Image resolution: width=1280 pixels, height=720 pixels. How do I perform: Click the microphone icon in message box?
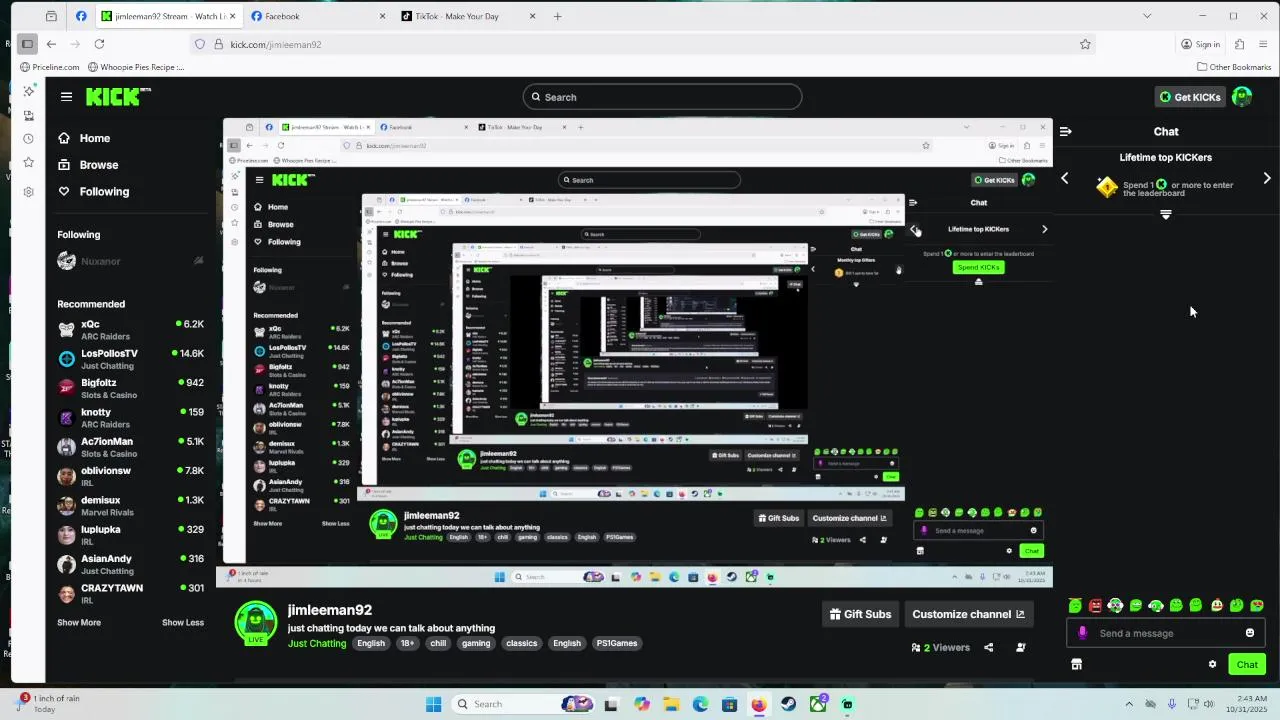(1083, 633)
